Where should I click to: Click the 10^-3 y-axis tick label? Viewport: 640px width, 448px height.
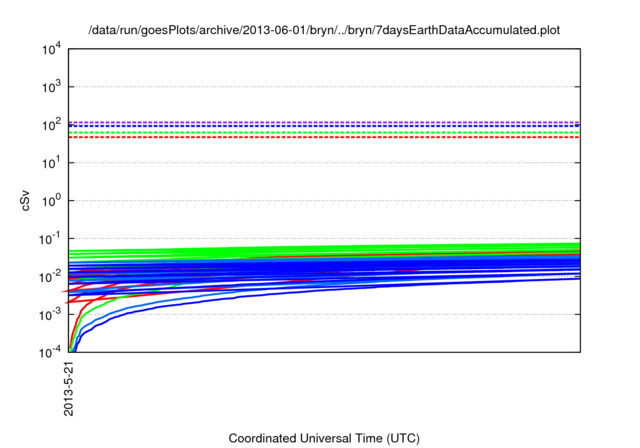(50, 315)
